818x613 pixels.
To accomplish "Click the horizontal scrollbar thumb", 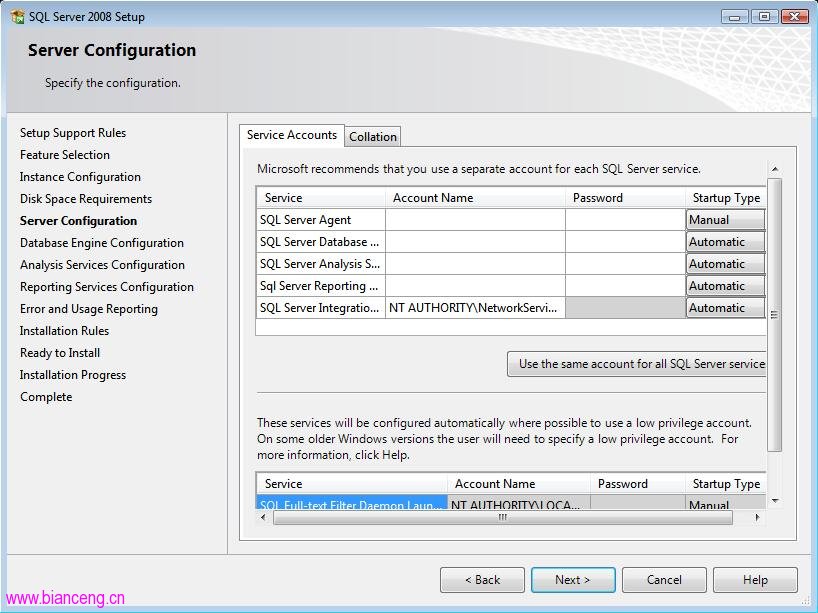I will click(x=502, y=518).
